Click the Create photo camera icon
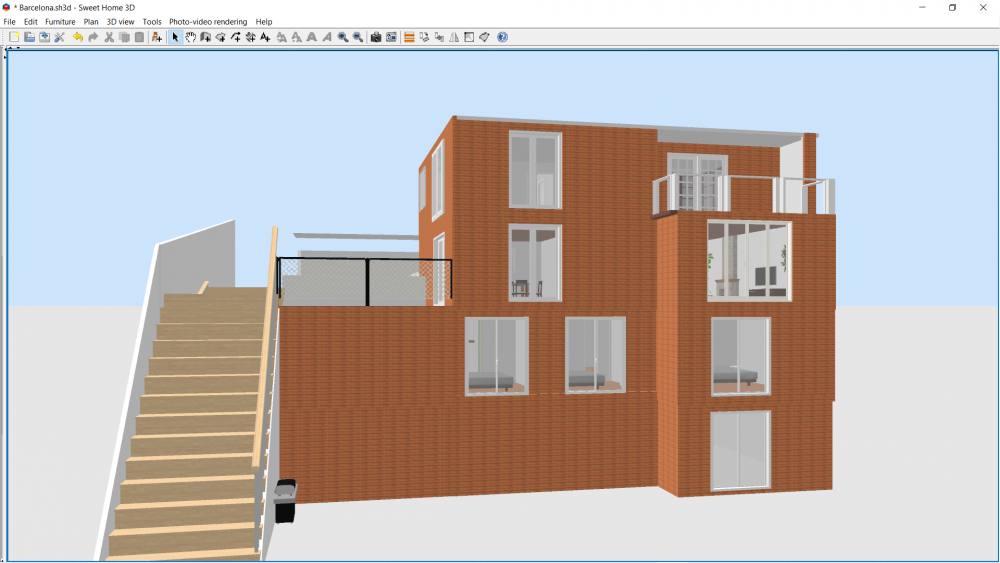This screenshot has width=1000, height=563. tap(376, 37)
